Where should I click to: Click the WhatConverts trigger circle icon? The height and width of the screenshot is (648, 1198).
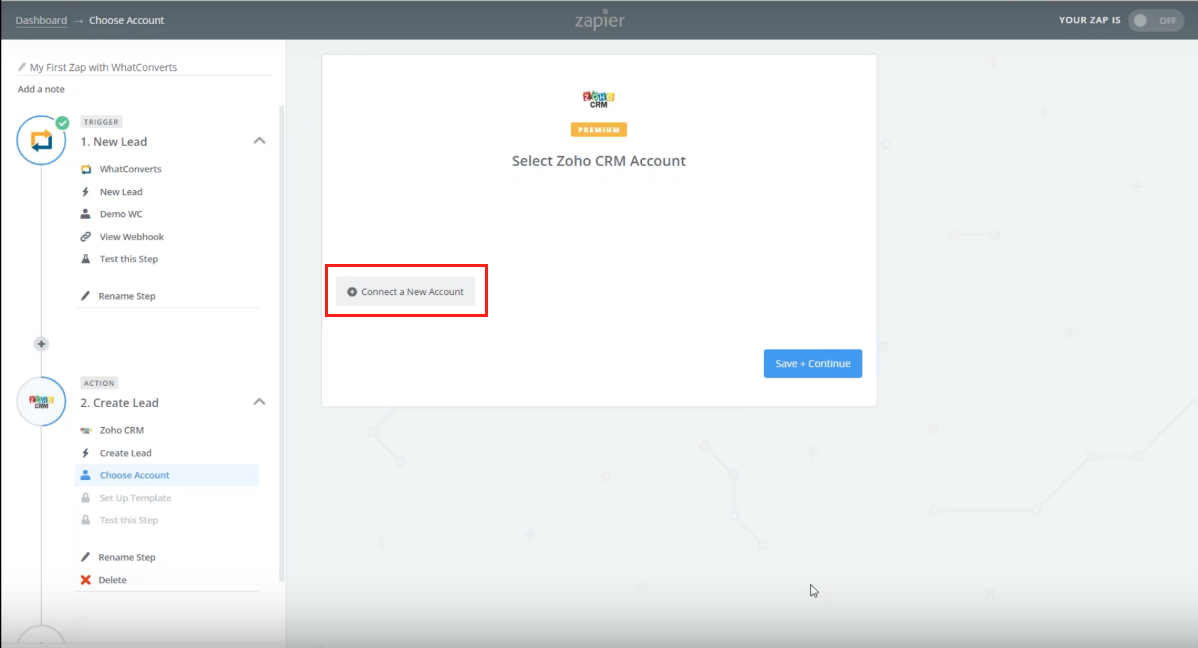point(41,141)
